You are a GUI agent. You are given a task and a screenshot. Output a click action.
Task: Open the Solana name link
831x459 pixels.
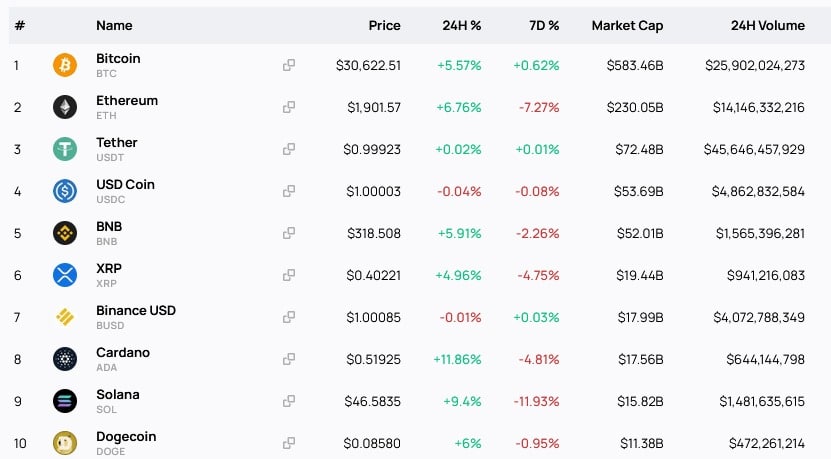pyautogui.click(x=118, y=394)
